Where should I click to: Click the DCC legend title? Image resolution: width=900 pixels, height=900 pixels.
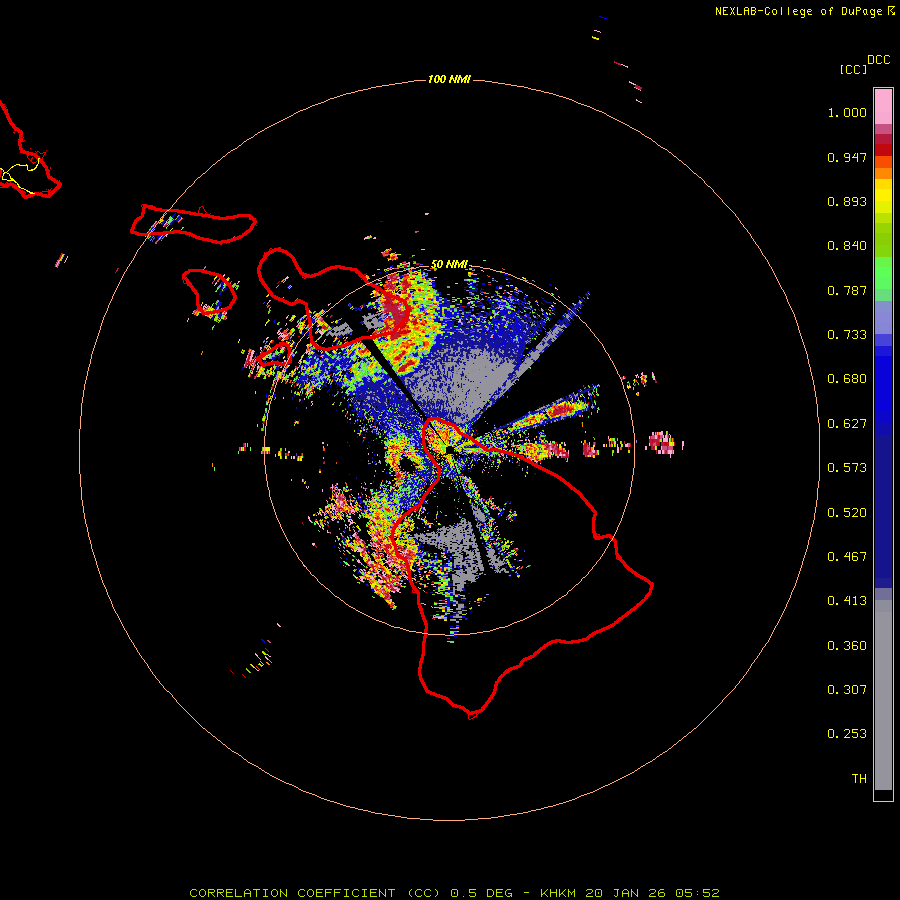click(x=878, y=60)
